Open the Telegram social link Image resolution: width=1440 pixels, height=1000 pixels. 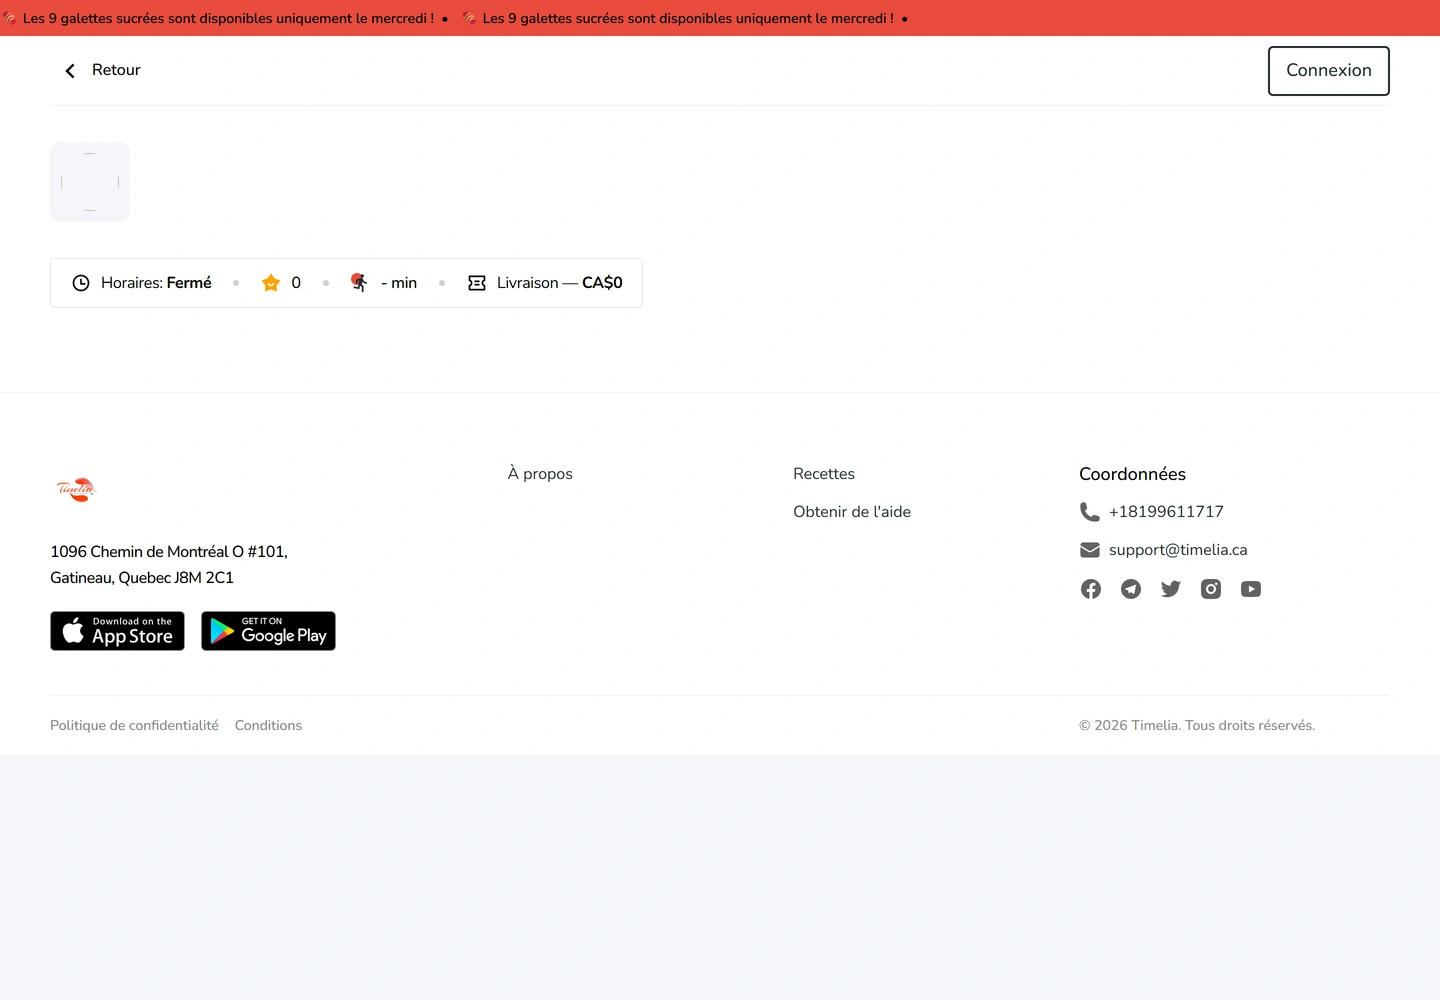coord(1131,589)
